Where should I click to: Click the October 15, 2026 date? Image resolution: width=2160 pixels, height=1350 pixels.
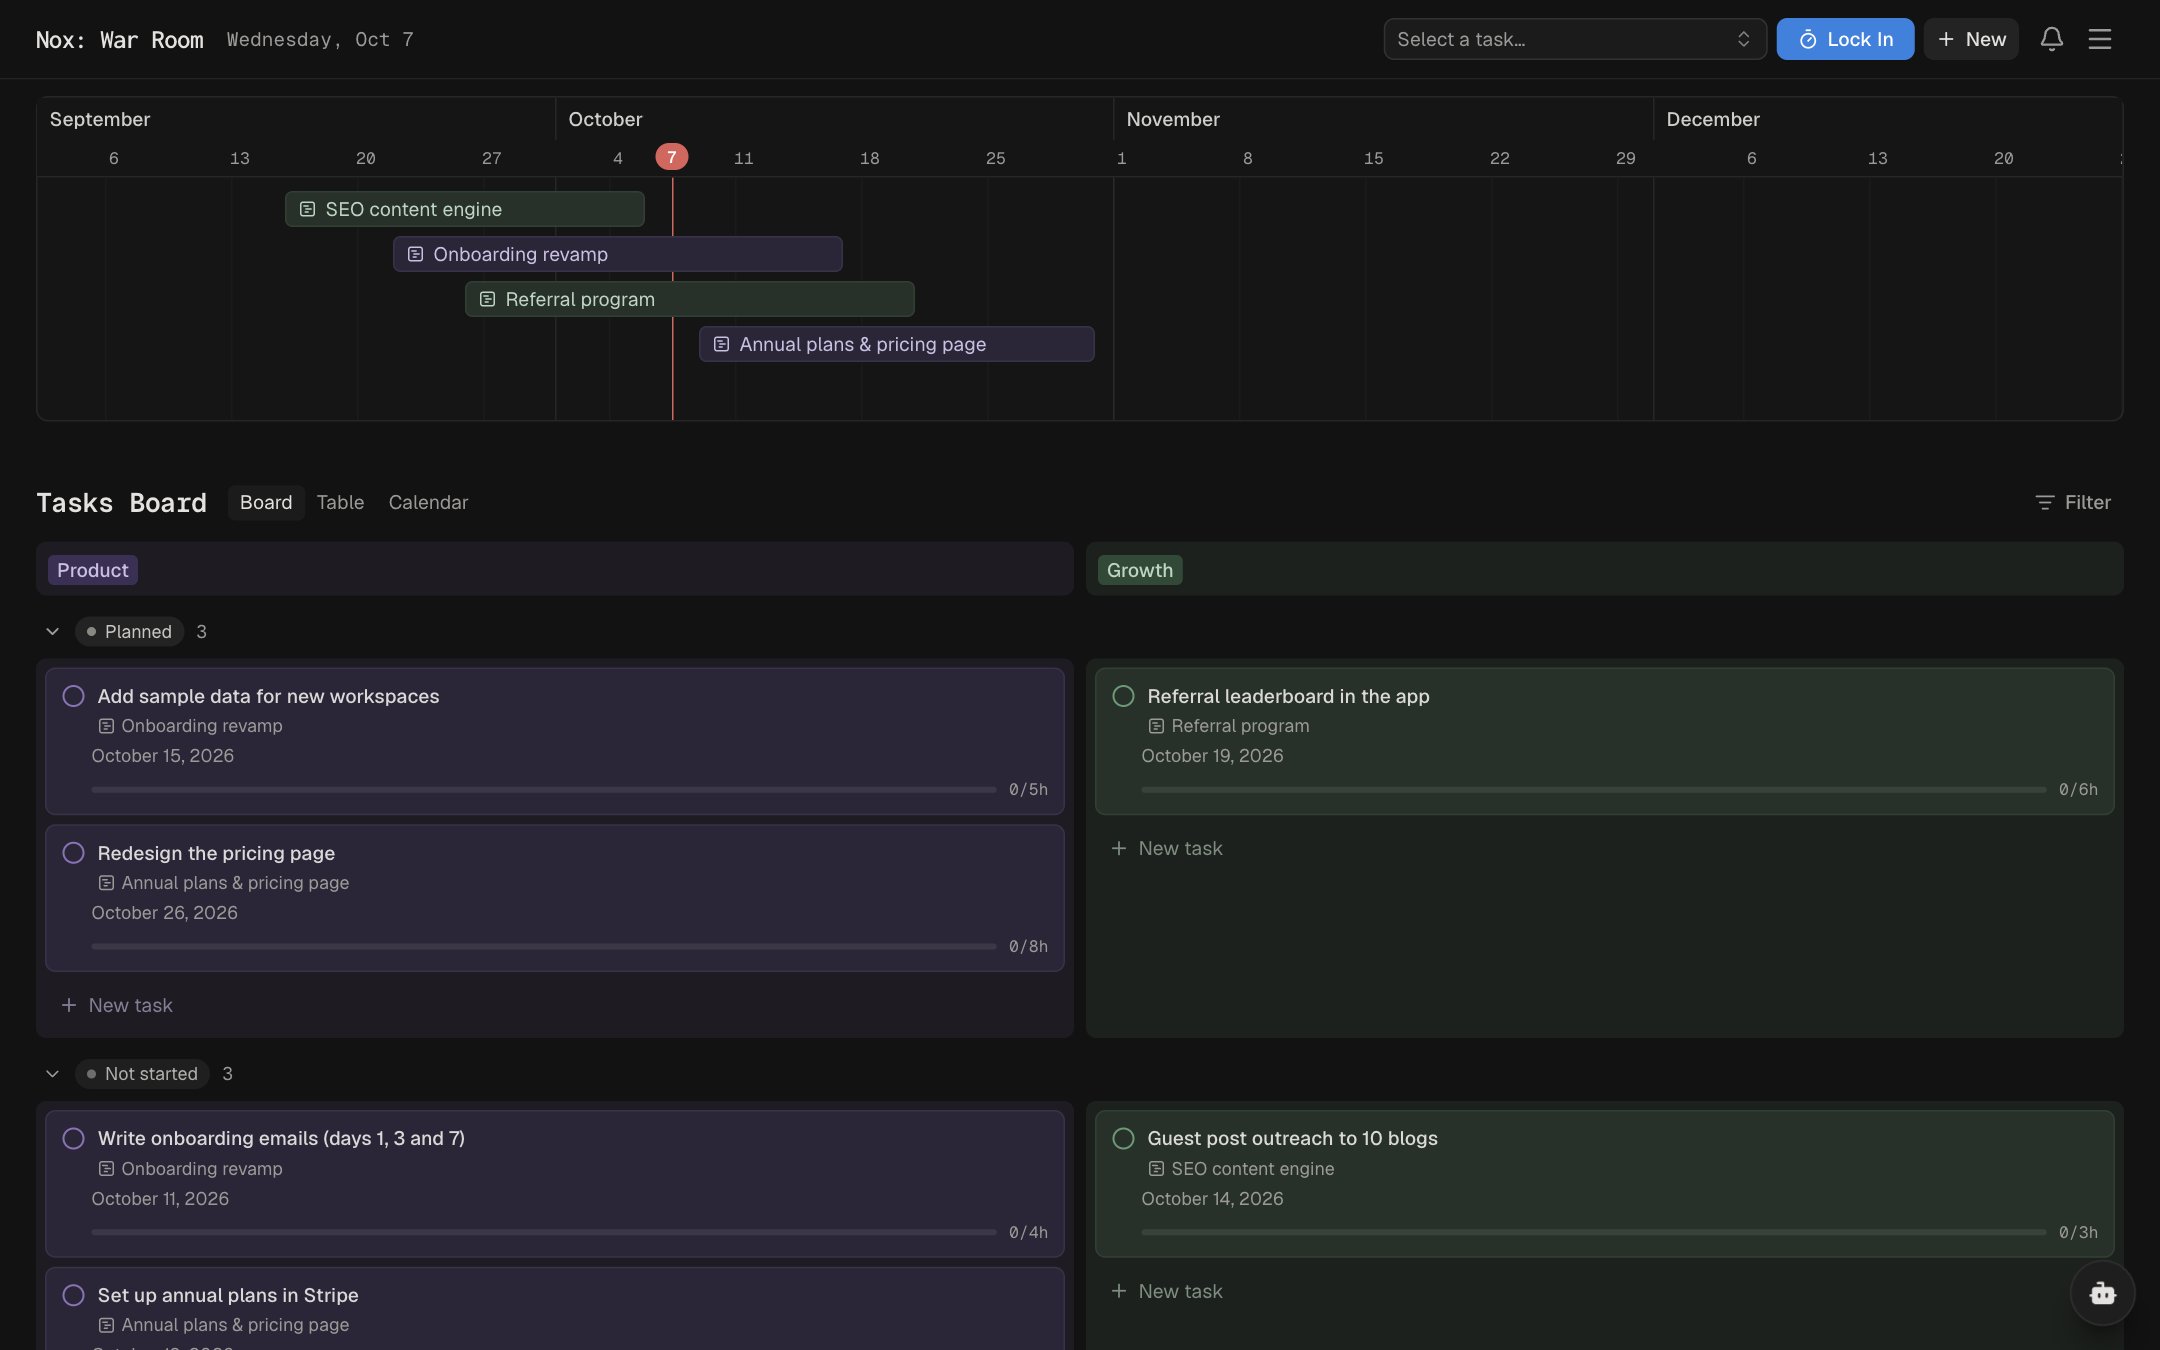coord(163,756)
